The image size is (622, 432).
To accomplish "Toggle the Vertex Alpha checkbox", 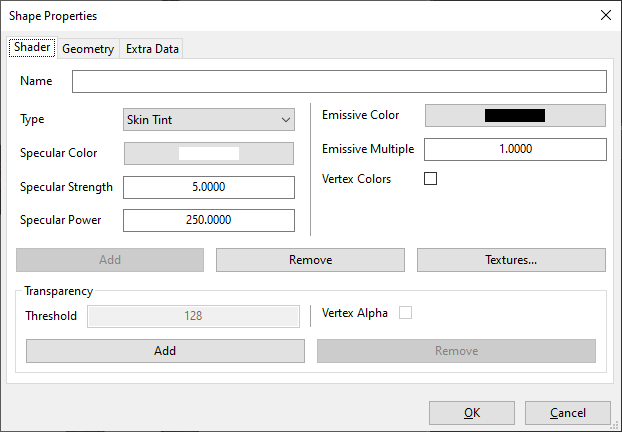I will point(405,313).
